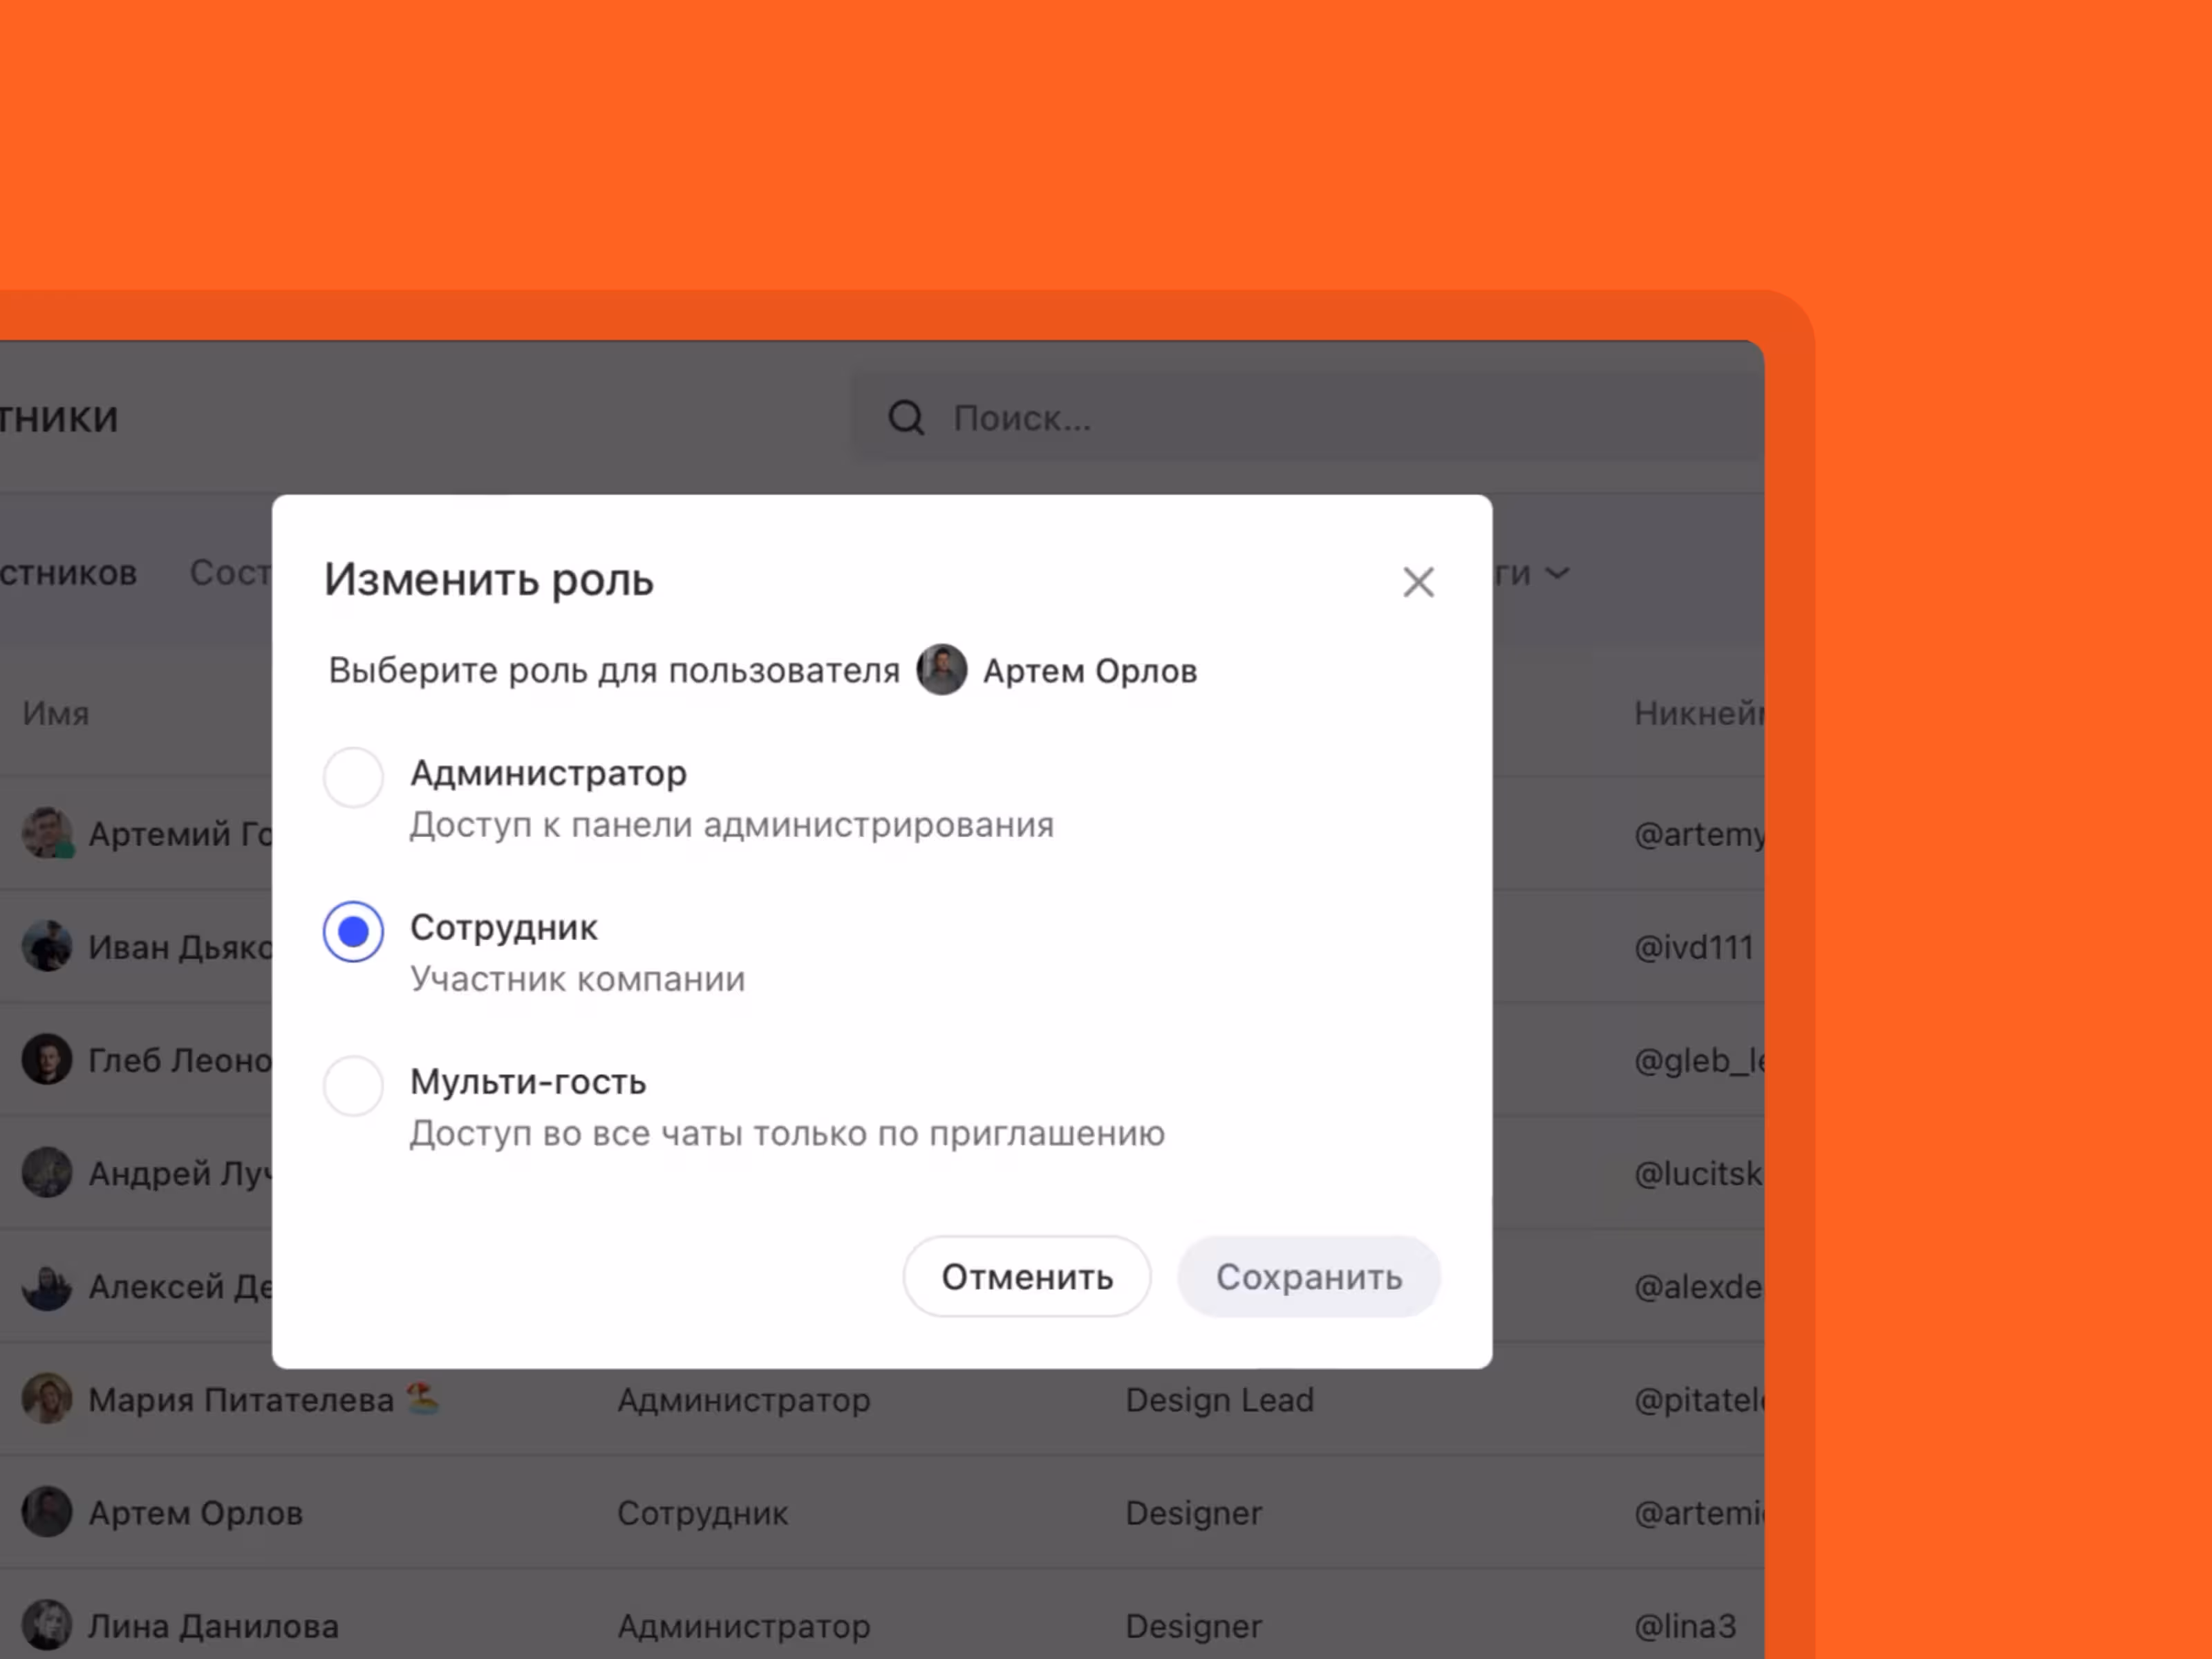2212x1659 pixels.
Task: Click the @lina3 nickname
Action: [x=1686, y=1627]
